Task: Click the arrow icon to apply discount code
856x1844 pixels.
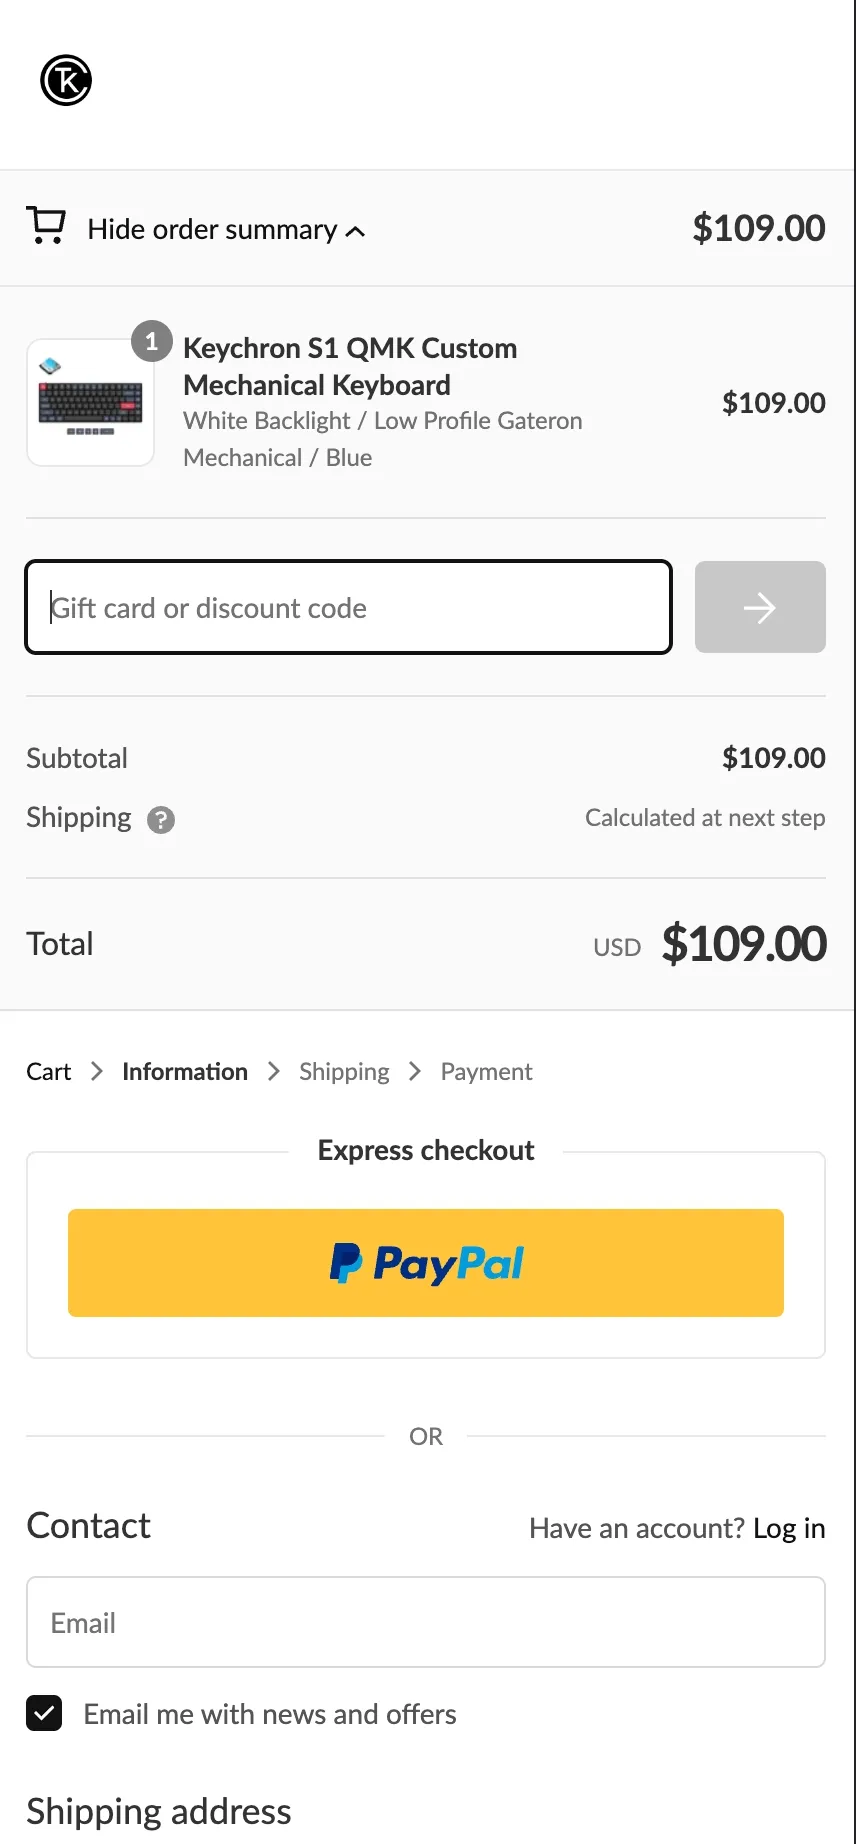Action: [760, 607]
